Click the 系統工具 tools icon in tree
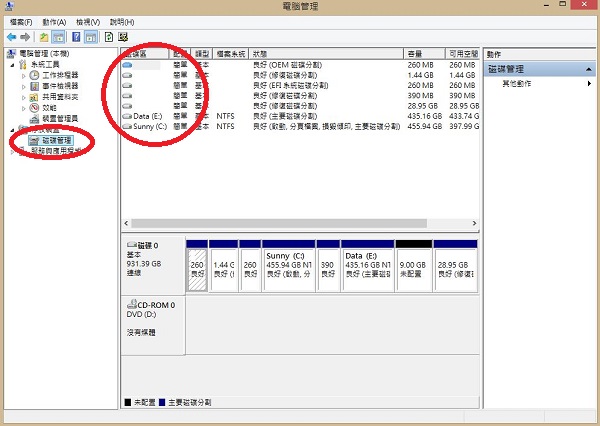Viewport: 600px width, 426px height. (x=23, y=64)
